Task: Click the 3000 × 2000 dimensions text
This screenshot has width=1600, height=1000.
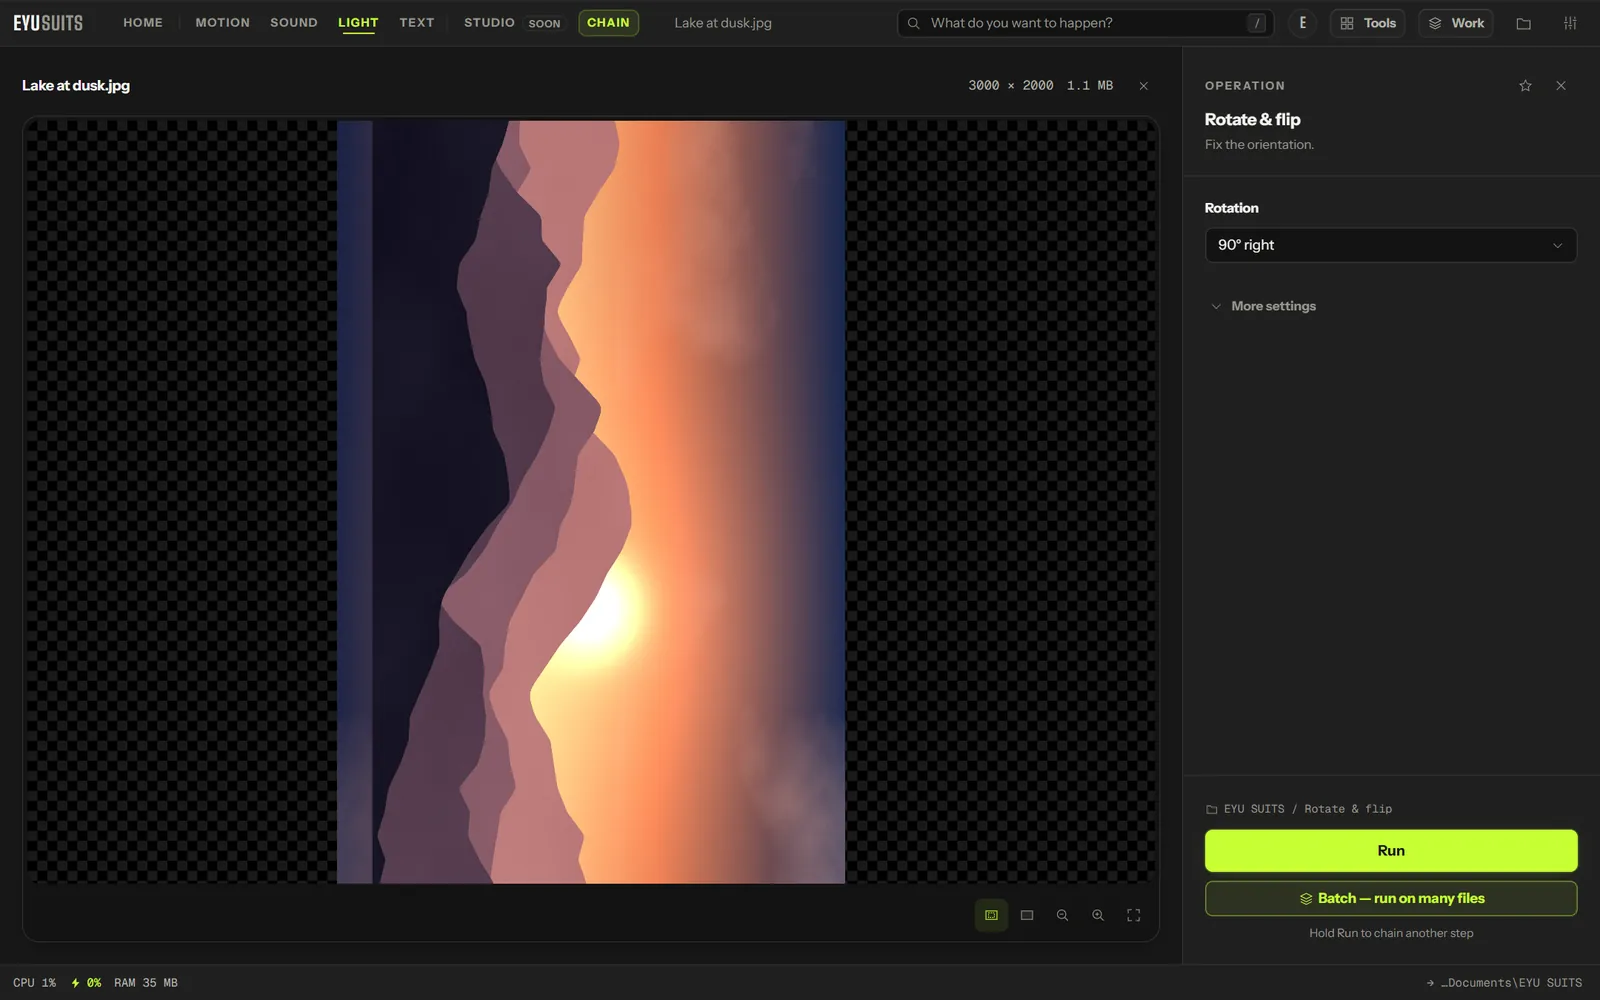Action: point(1010,86)
